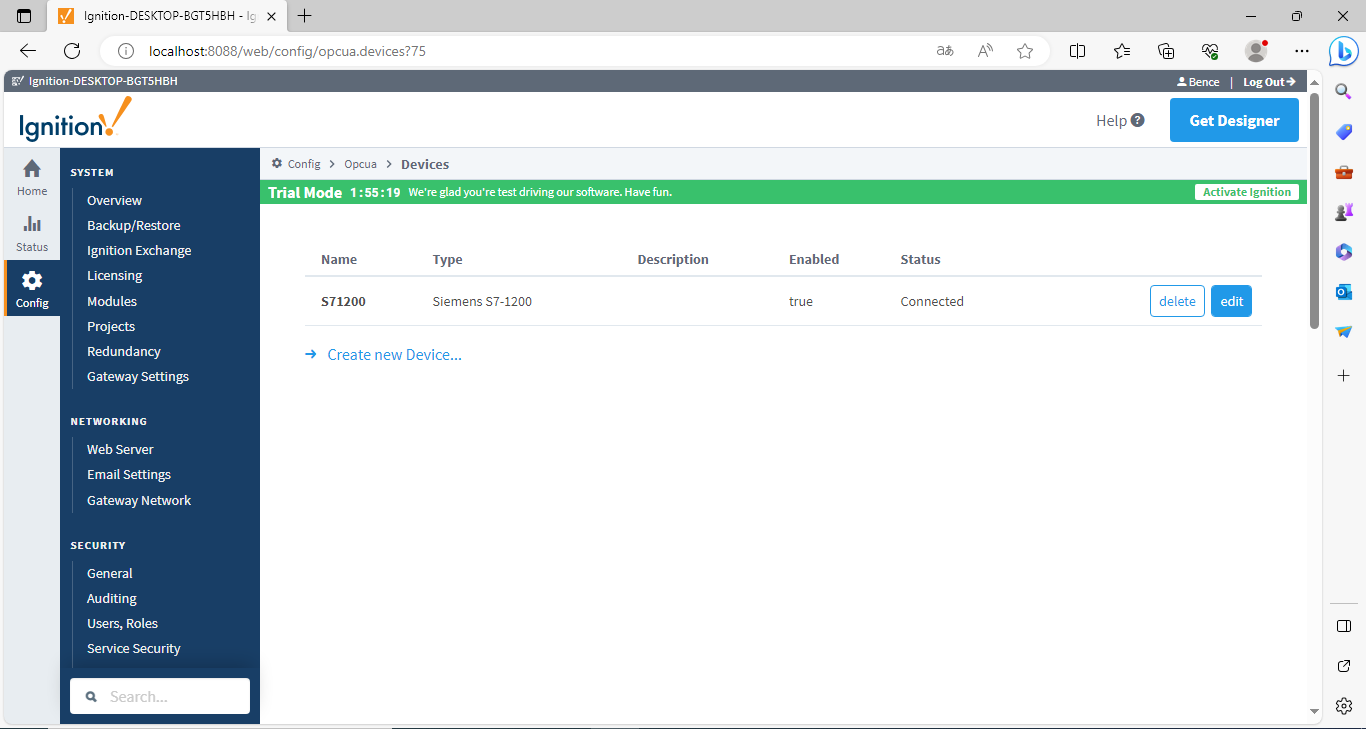Open Edge settings and more menu
Image resolution: width=1366 pixels, height=729 pixels.
(1301, 51)
